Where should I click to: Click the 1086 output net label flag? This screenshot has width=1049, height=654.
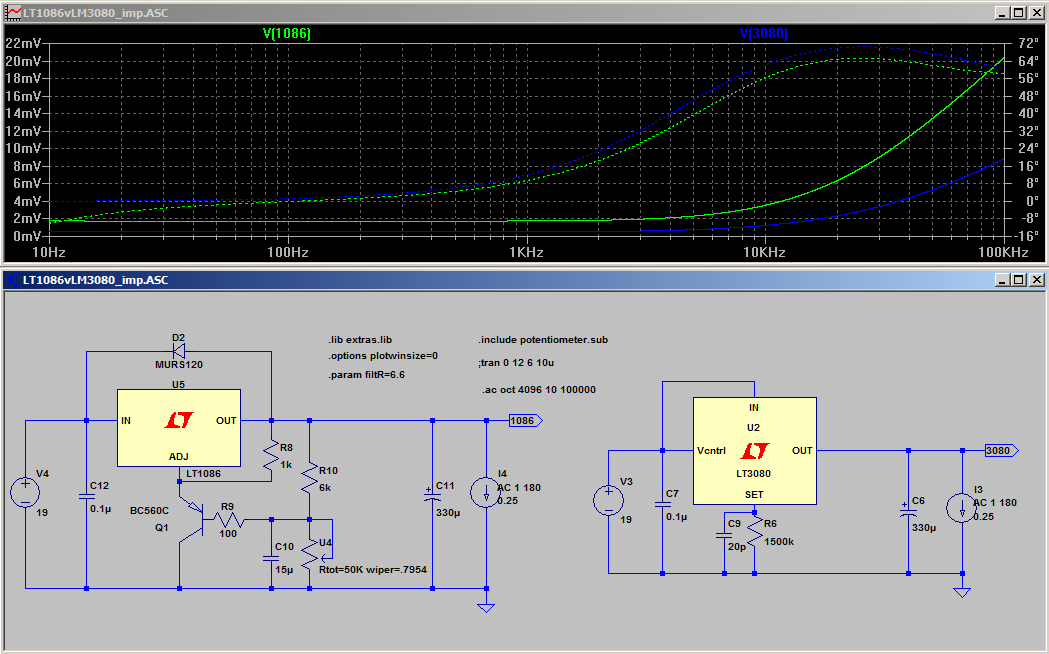(525, 421)
